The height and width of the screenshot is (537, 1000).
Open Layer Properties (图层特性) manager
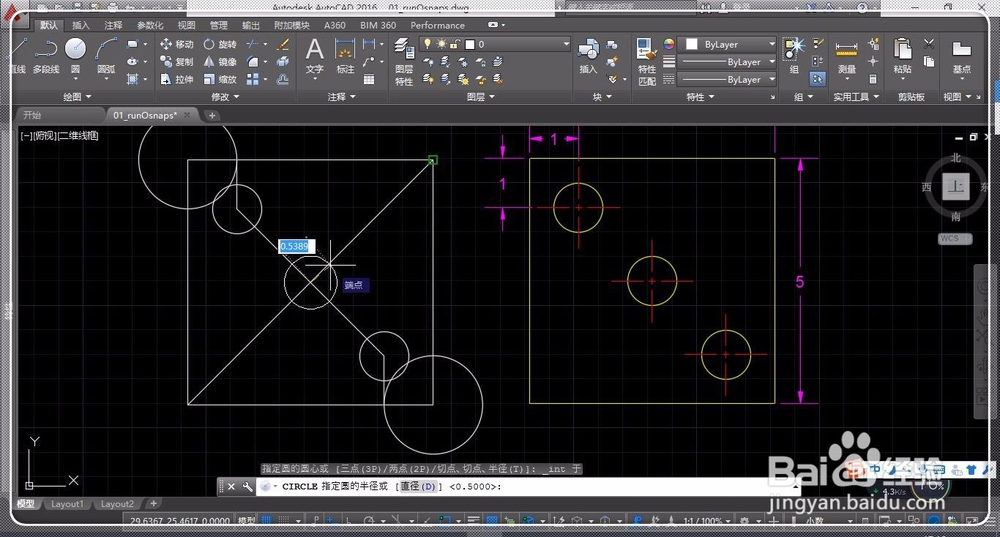tap(404, 61)
